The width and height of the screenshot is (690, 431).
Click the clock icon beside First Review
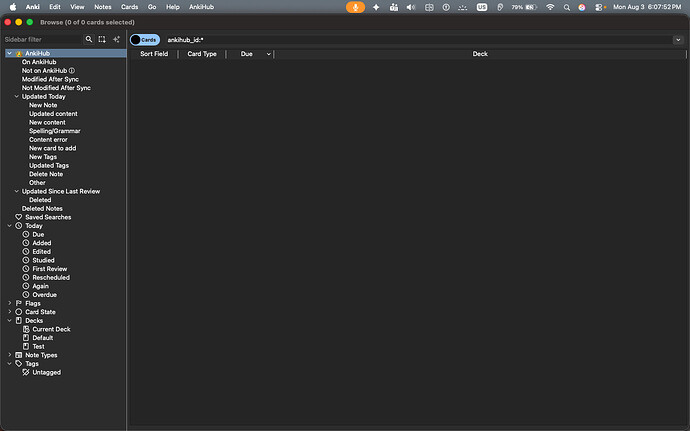(x=26, y=269)
